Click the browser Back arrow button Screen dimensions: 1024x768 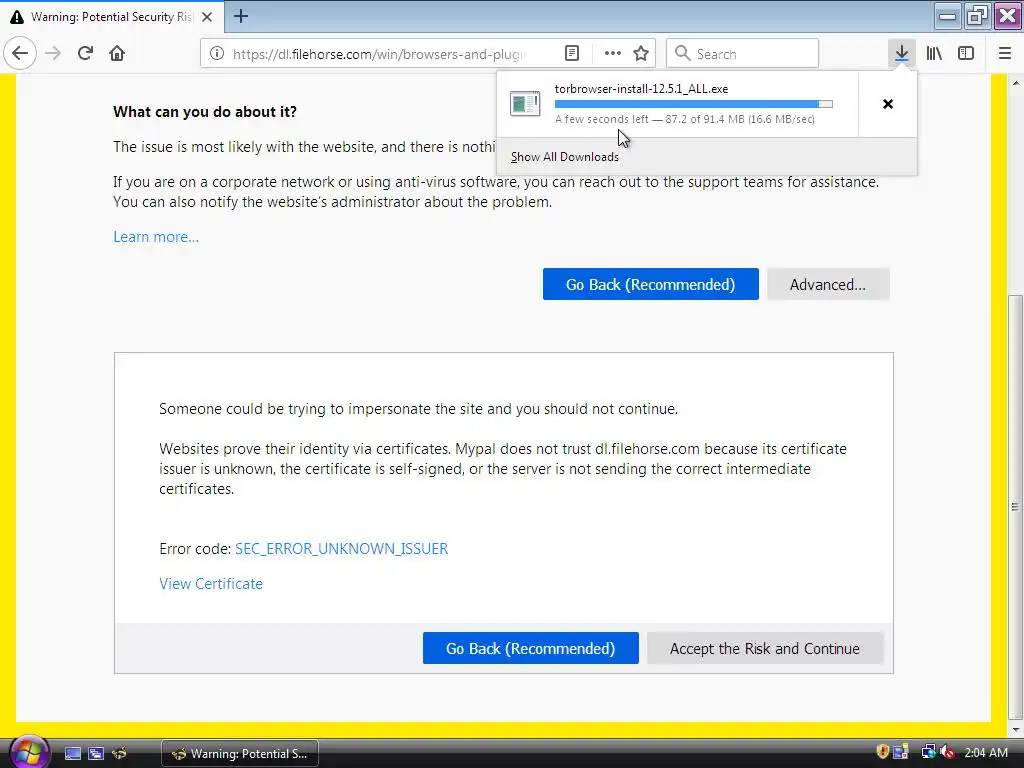[x=20, y=53]
